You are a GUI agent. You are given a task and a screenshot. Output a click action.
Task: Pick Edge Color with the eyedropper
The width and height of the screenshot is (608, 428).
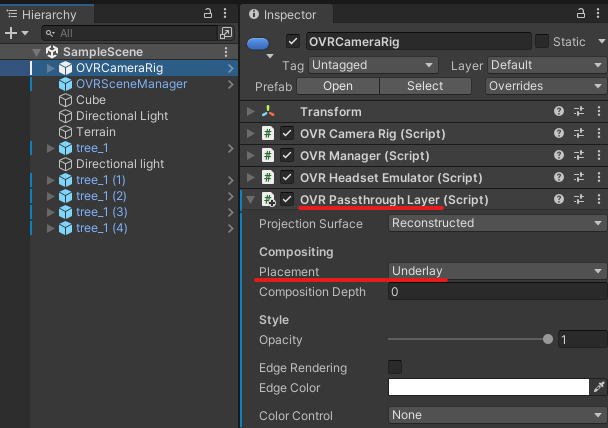pyautogui.click(x=599, y=387)
